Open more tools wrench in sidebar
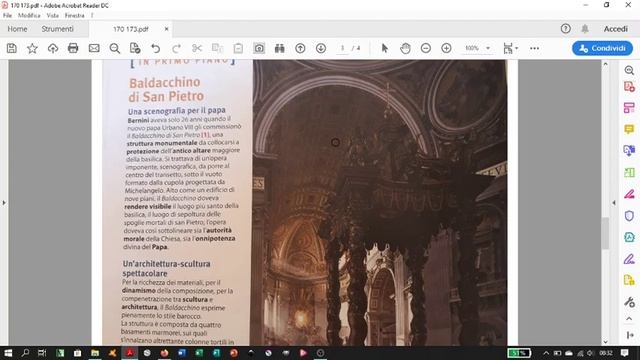This screenshot has height=360, width=640. [x=629, y=302]
